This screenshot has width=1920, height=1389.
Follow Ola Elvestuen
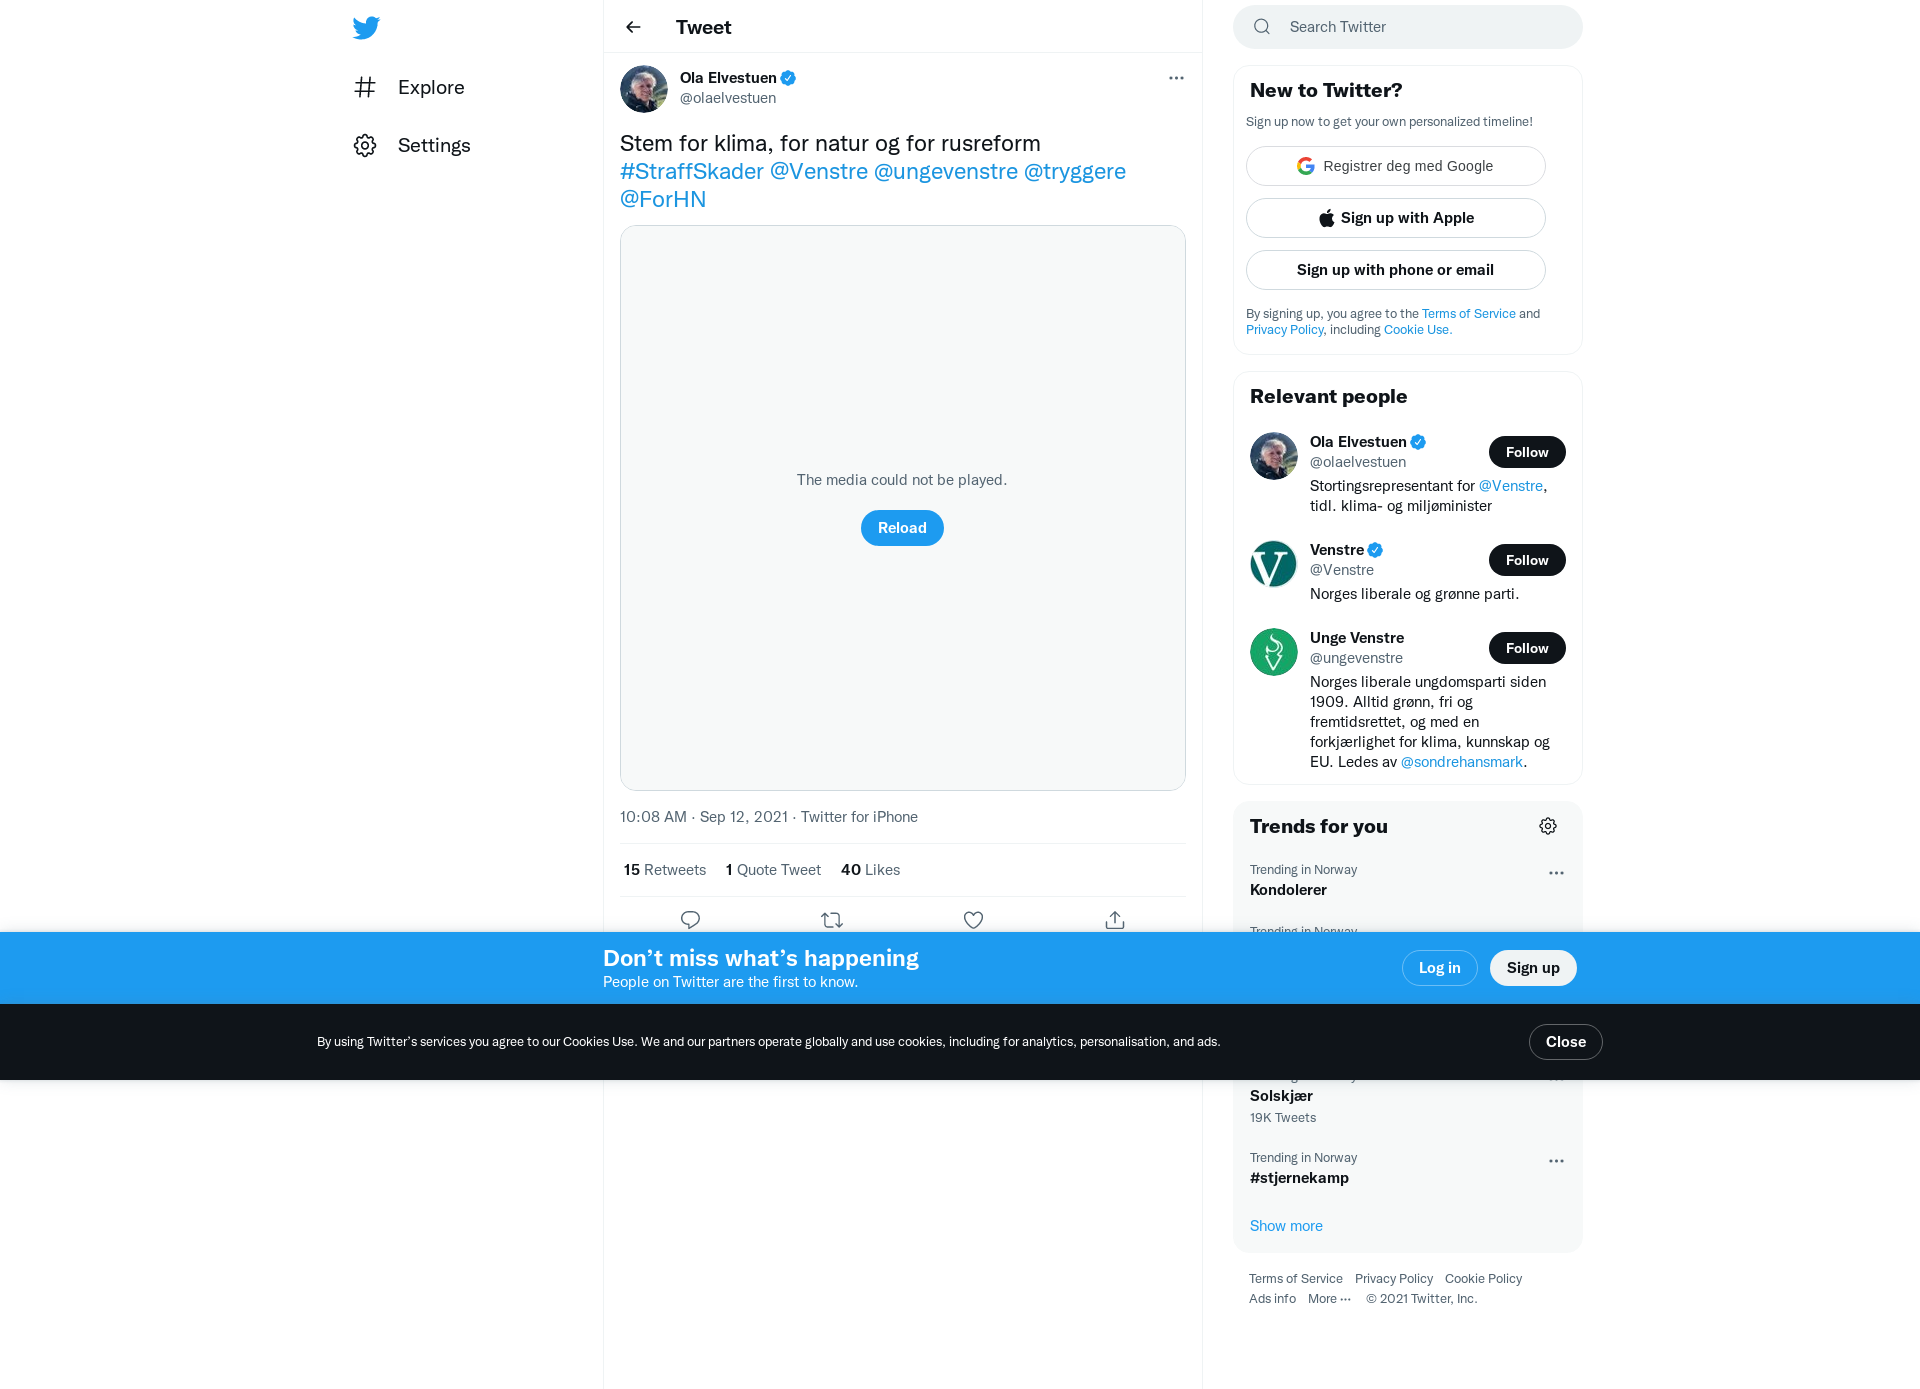(1527, 452)
